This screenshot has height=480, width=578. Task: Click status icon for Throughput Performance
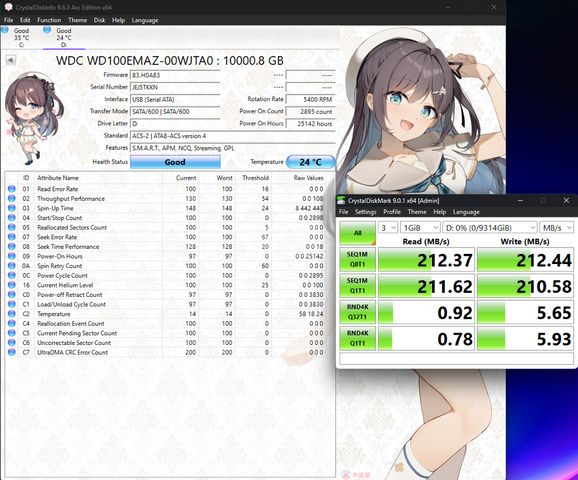point(11,198)
